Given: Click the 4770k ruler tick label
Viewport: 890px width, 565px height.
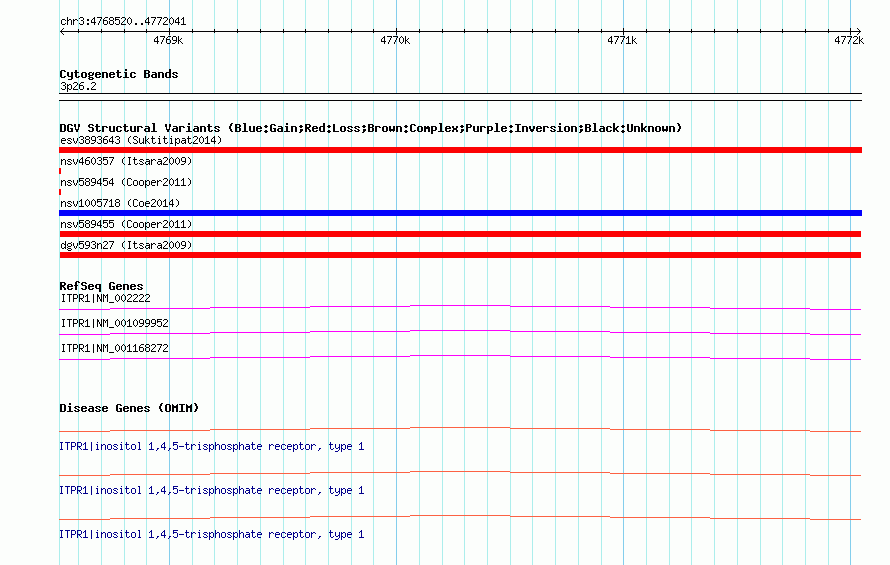Looking at the screenshot, I should 395,40.
